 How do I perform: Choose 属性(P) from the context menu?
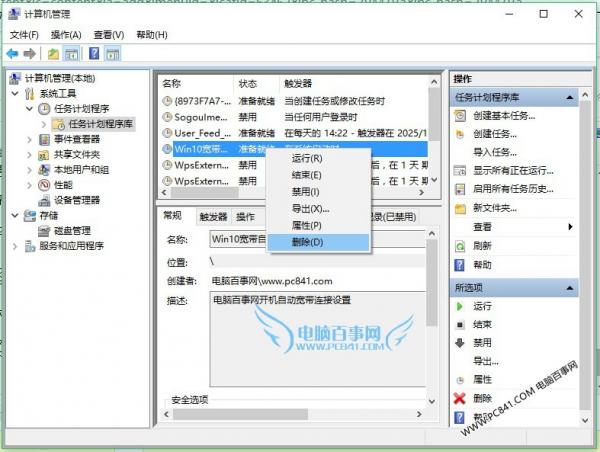(318, 225)
